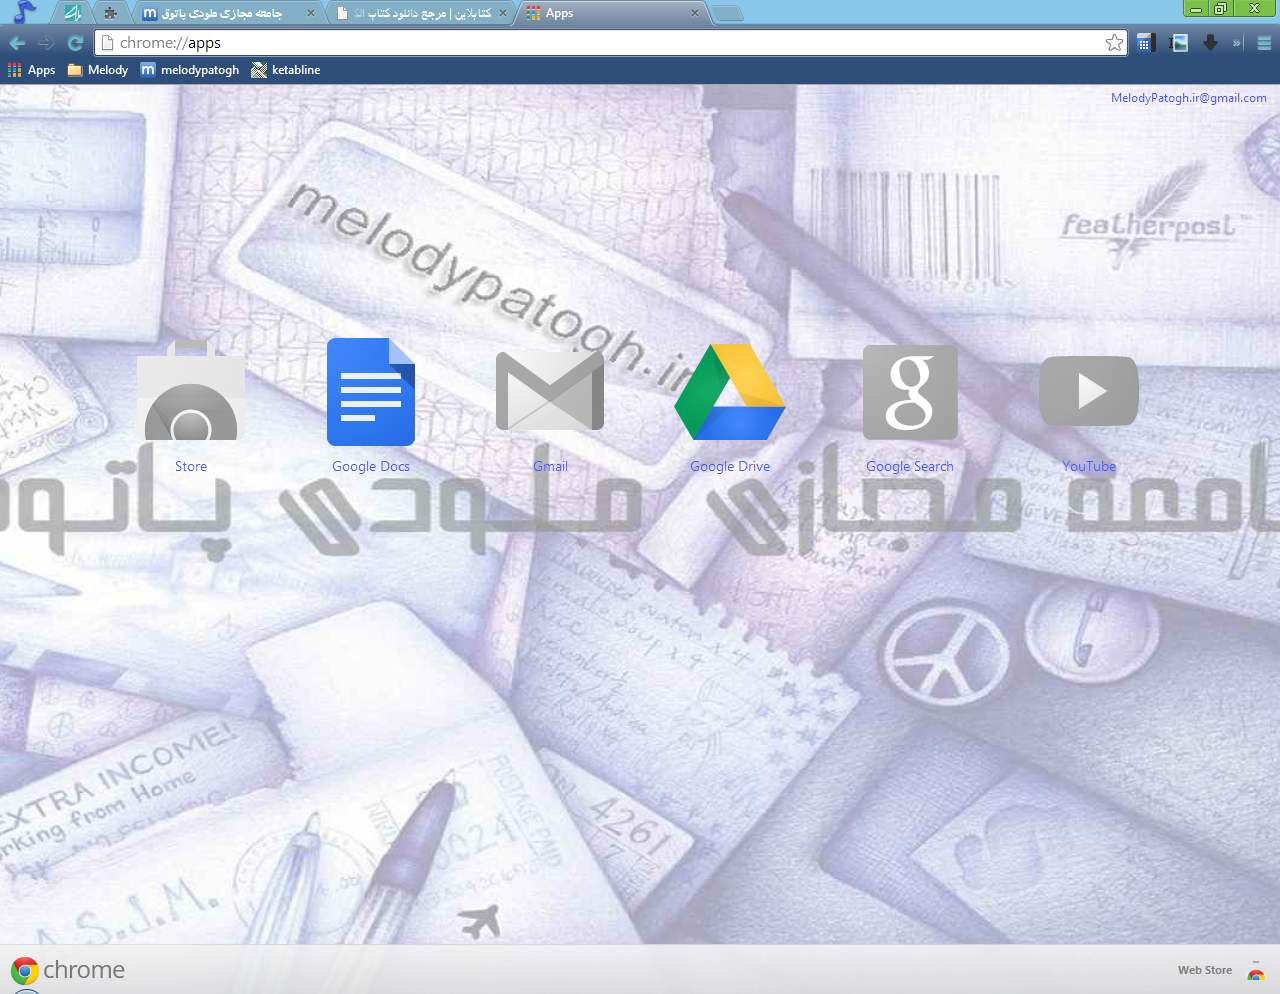Image resolution: width=1280 pixels, height=994 pixels.
Task: Open the melodypatogh bookmark
Action: coord(190,70)
